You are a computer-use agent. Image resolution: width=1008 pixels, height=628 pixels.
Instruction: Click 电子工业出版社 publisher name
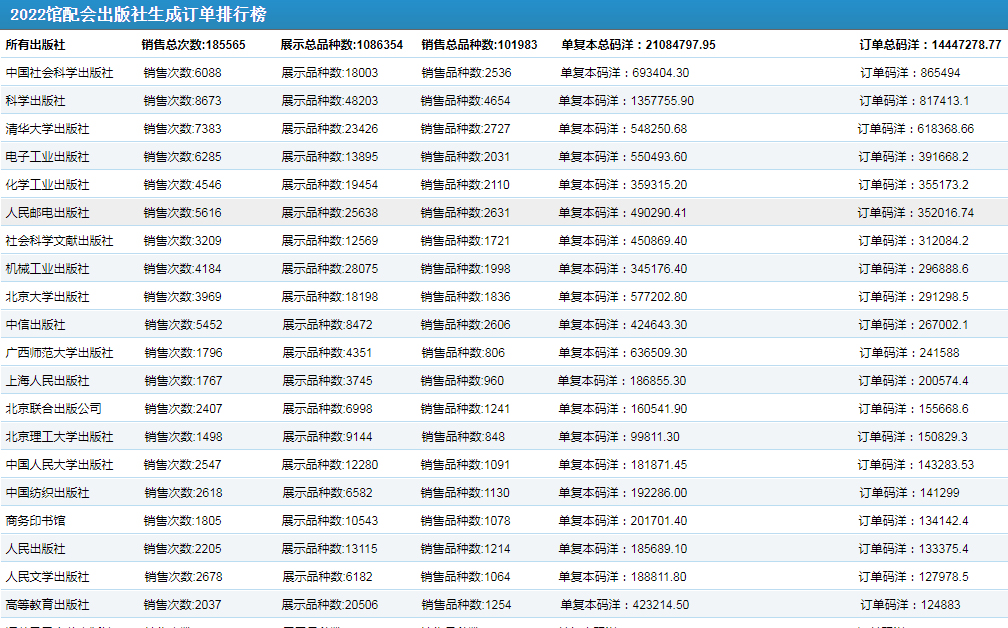click(47, 157)
